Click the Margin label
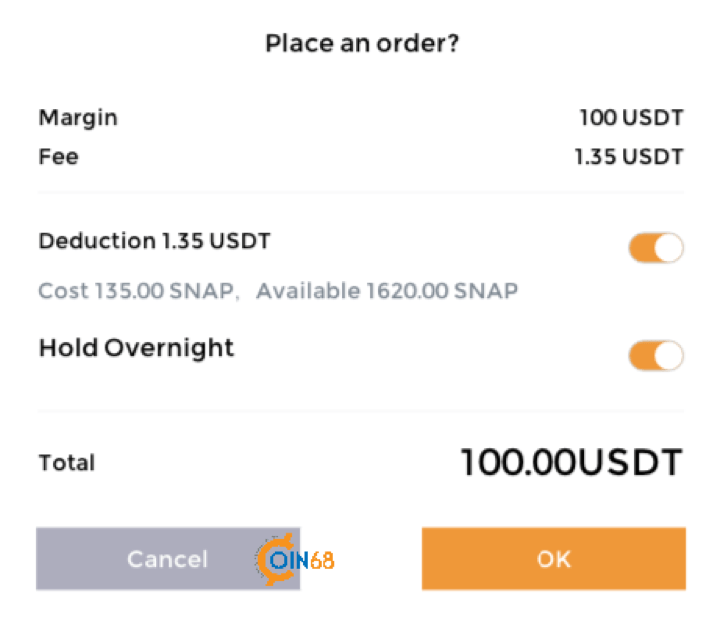 78,118
